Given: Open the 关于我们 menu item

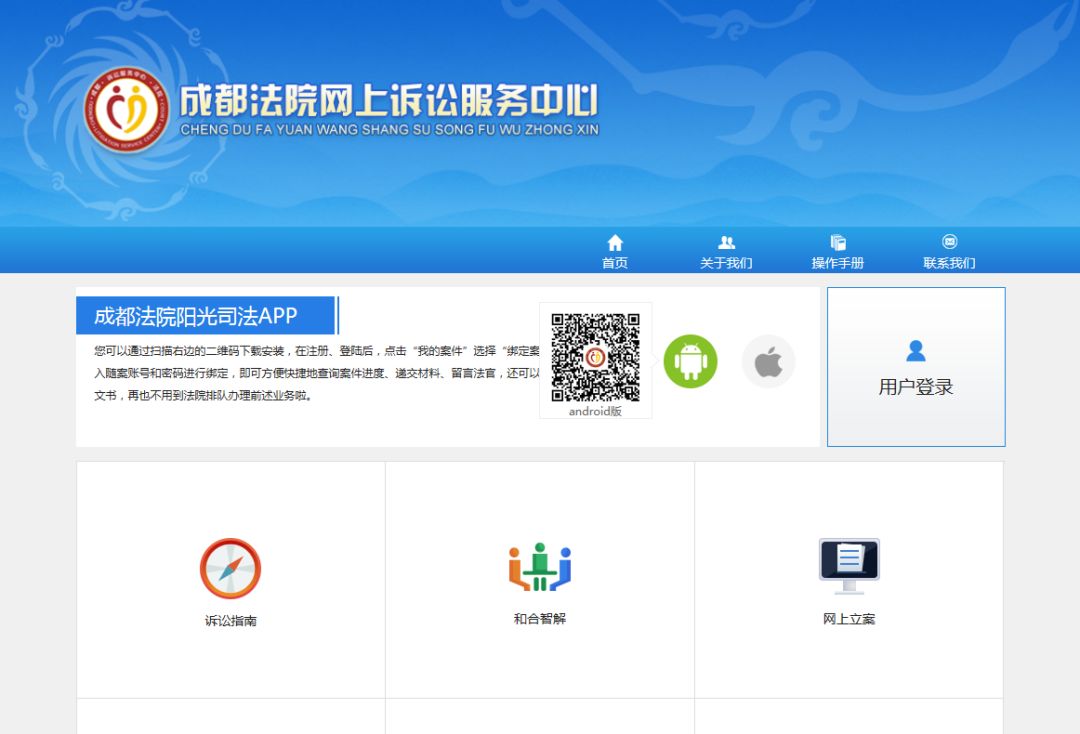Looking at the screenshot, I should (726, 263).
